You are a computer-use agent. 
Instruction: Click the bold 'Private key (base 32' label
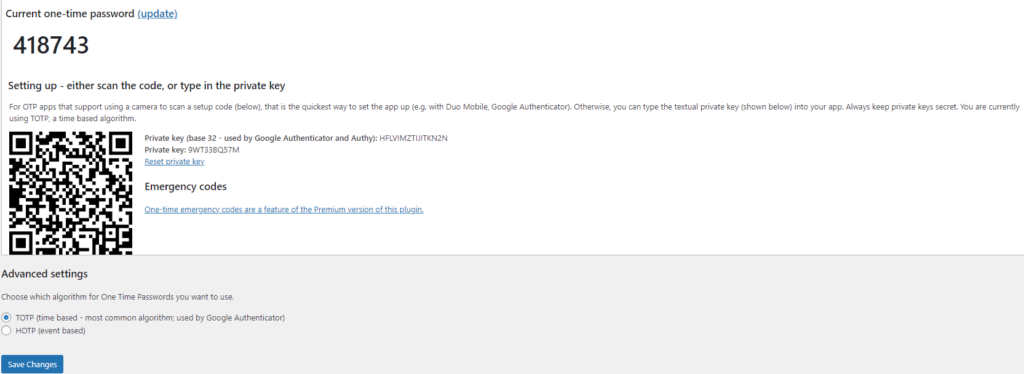click(x=261, y=138)
